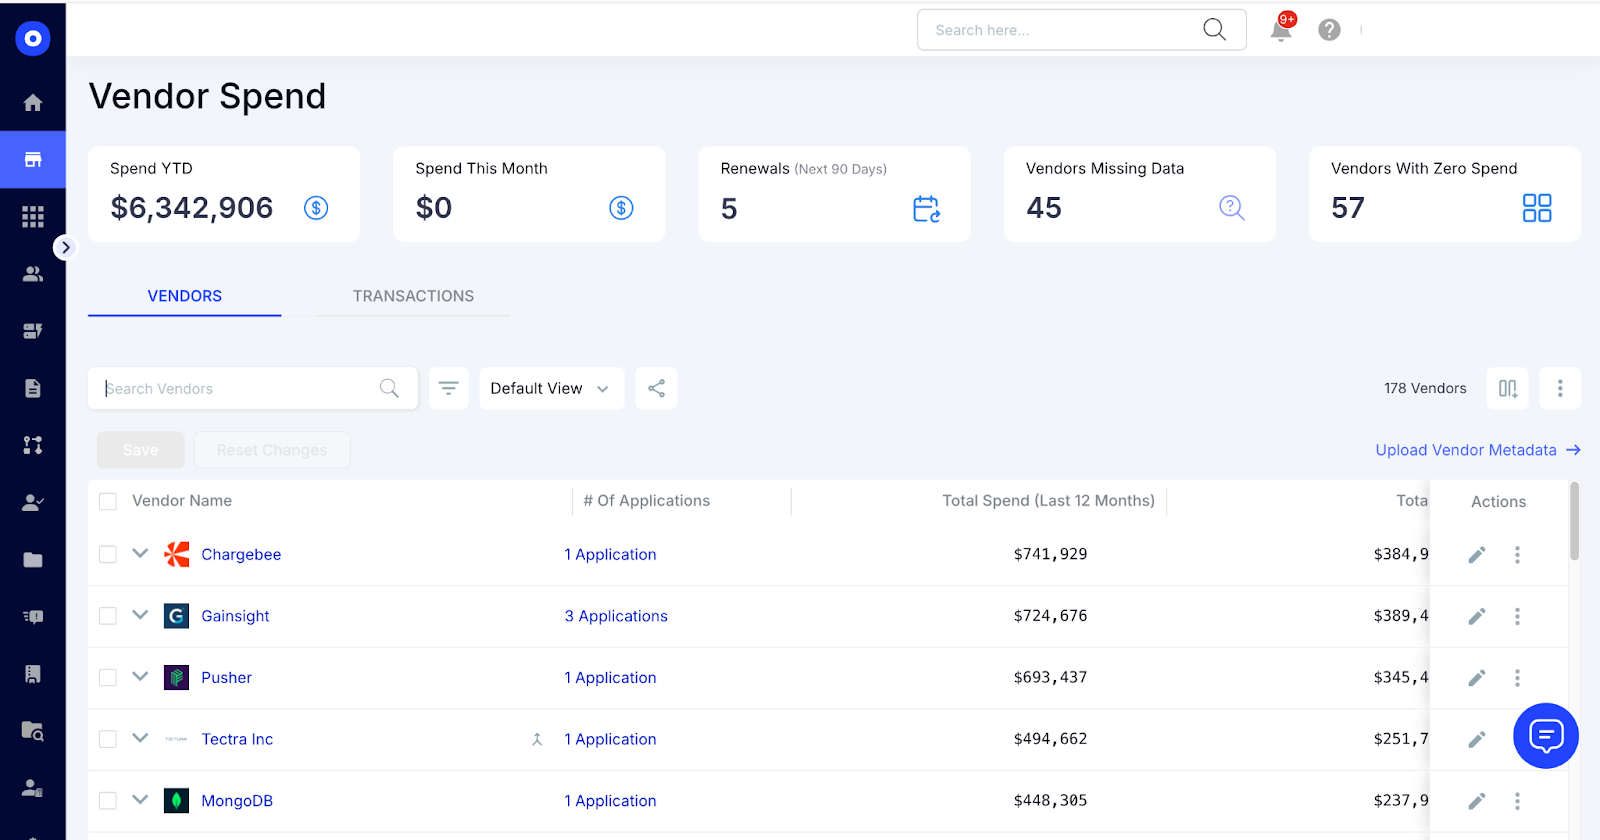Image resolution: width=1600 pixels, height=840 pixels.
Task: Open the Spend YTD card
Action: tap(224, 194)
